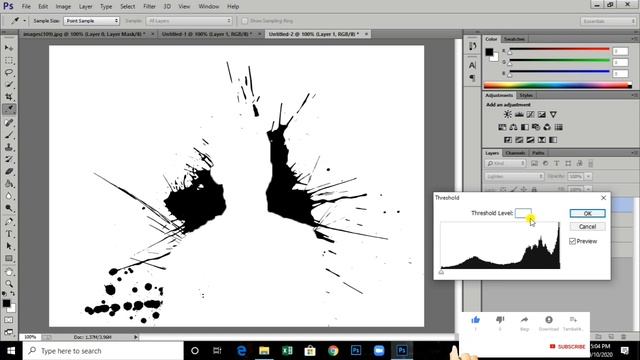Screen dimensions: 640x360
Task: Toggle Quick Mask mode in the toolbox
Action: point(9,320)
